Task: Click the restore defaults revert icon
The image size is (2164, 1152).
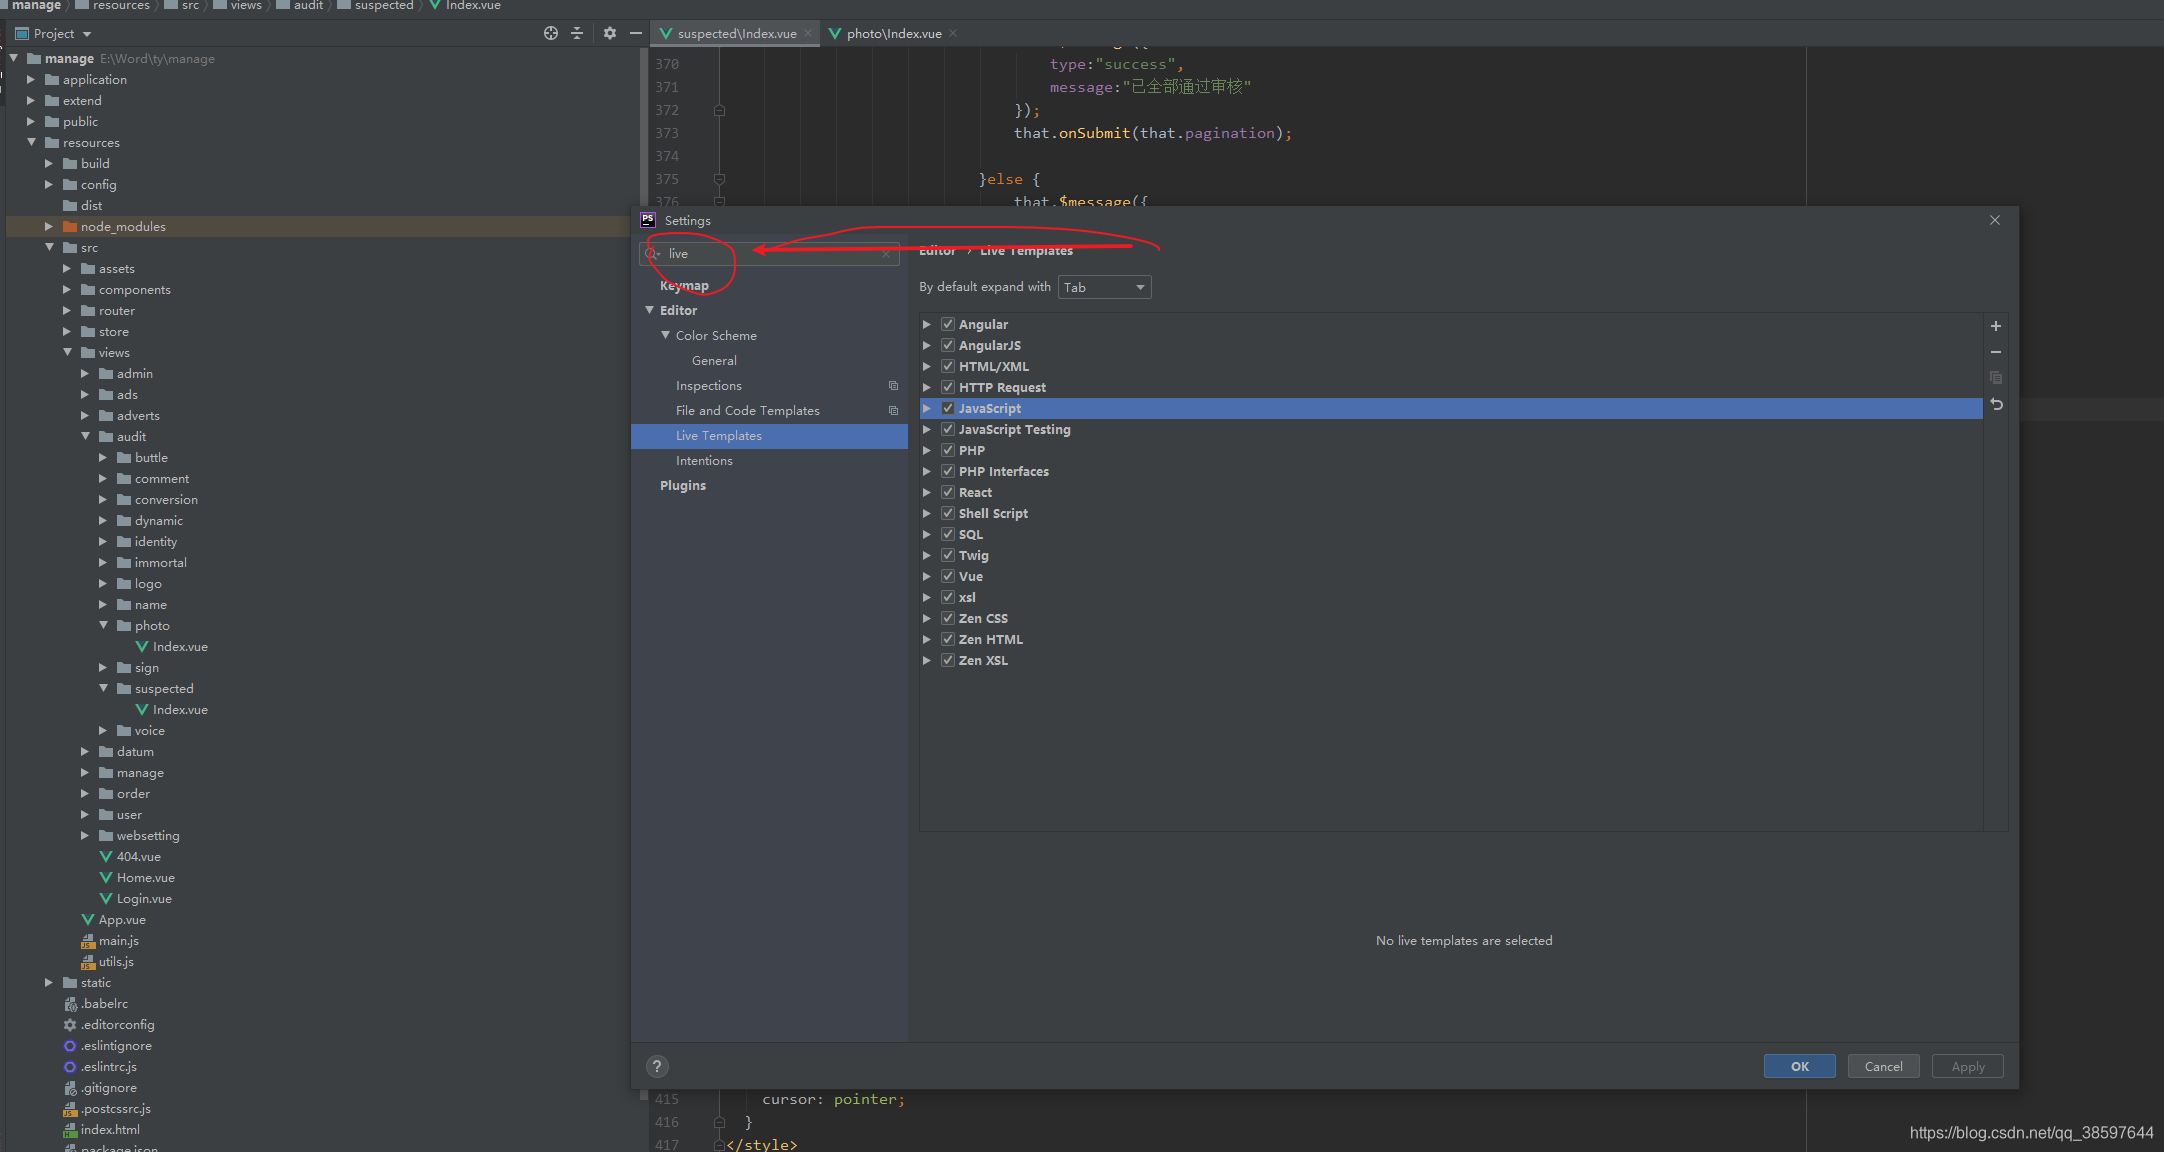Action: tap(1996, 404)
